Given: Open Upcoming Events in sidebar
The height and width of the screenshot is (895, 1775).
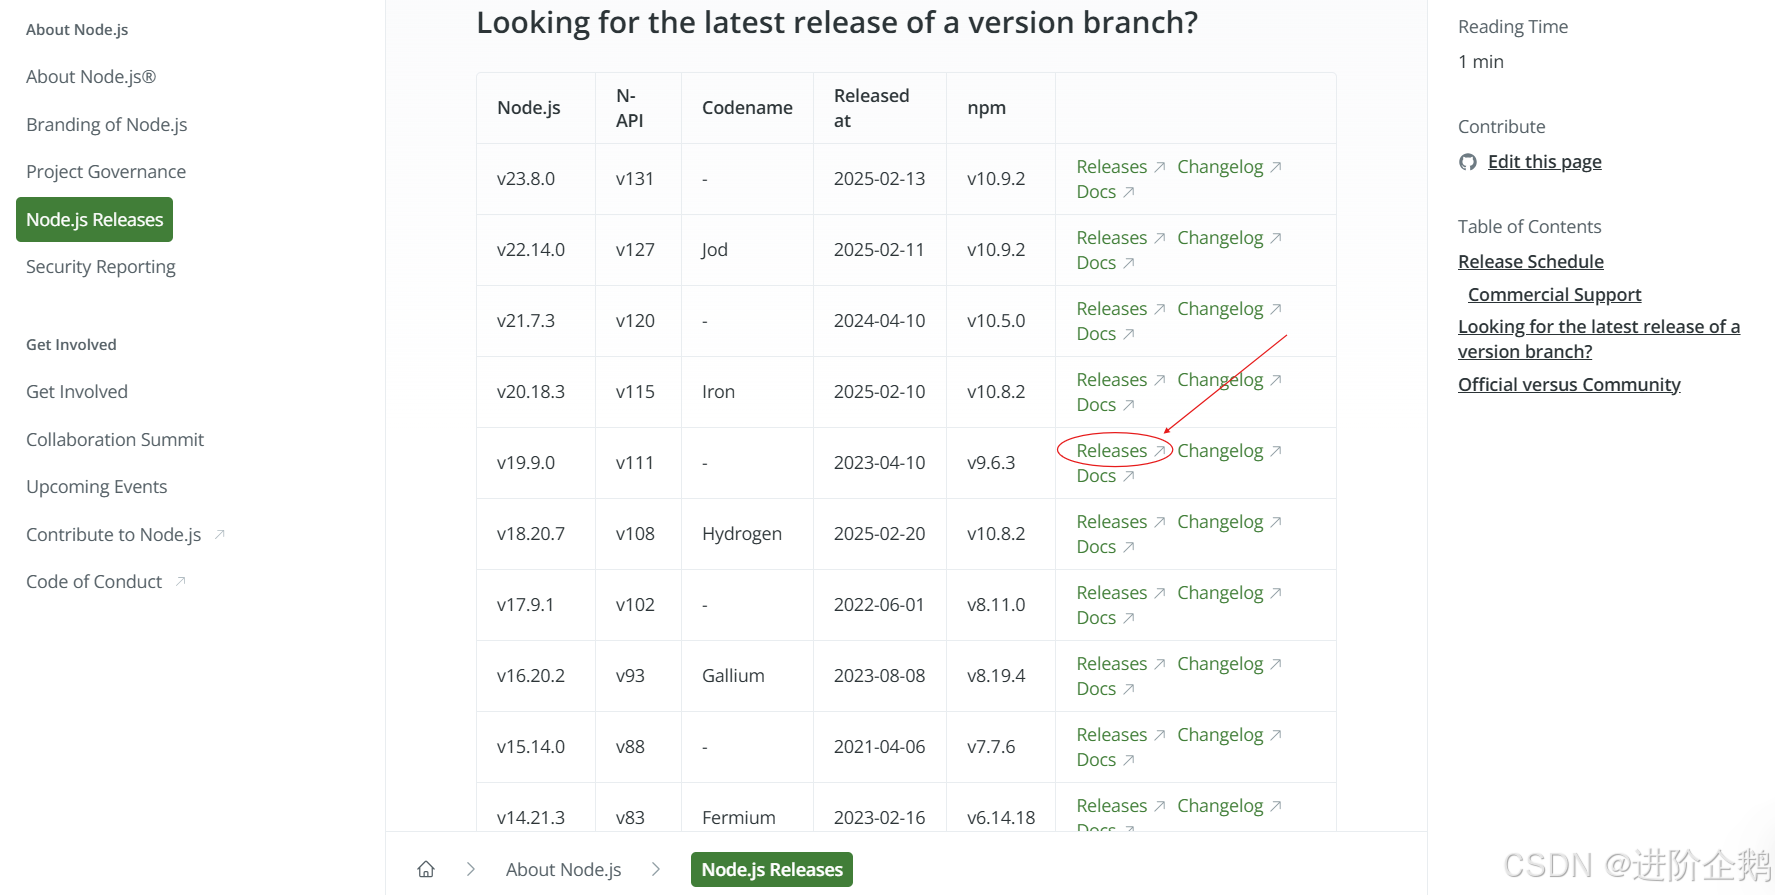Looking at the screenshot, I should 97,487.
